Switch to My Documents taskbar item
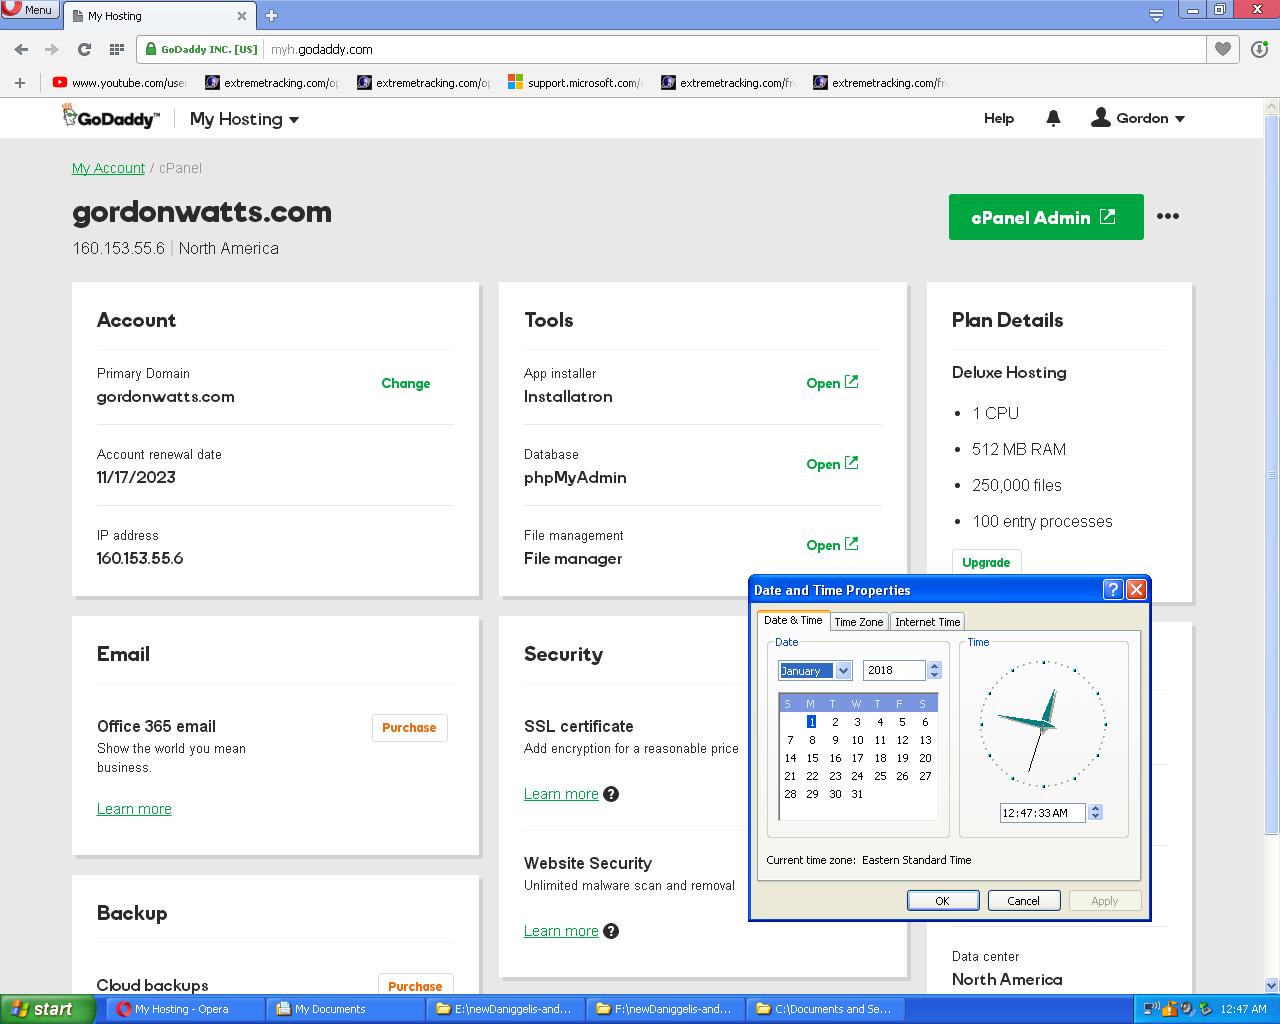Screen dimensions: 1280x1024 pyautogui.click(x=345, y=1009)
